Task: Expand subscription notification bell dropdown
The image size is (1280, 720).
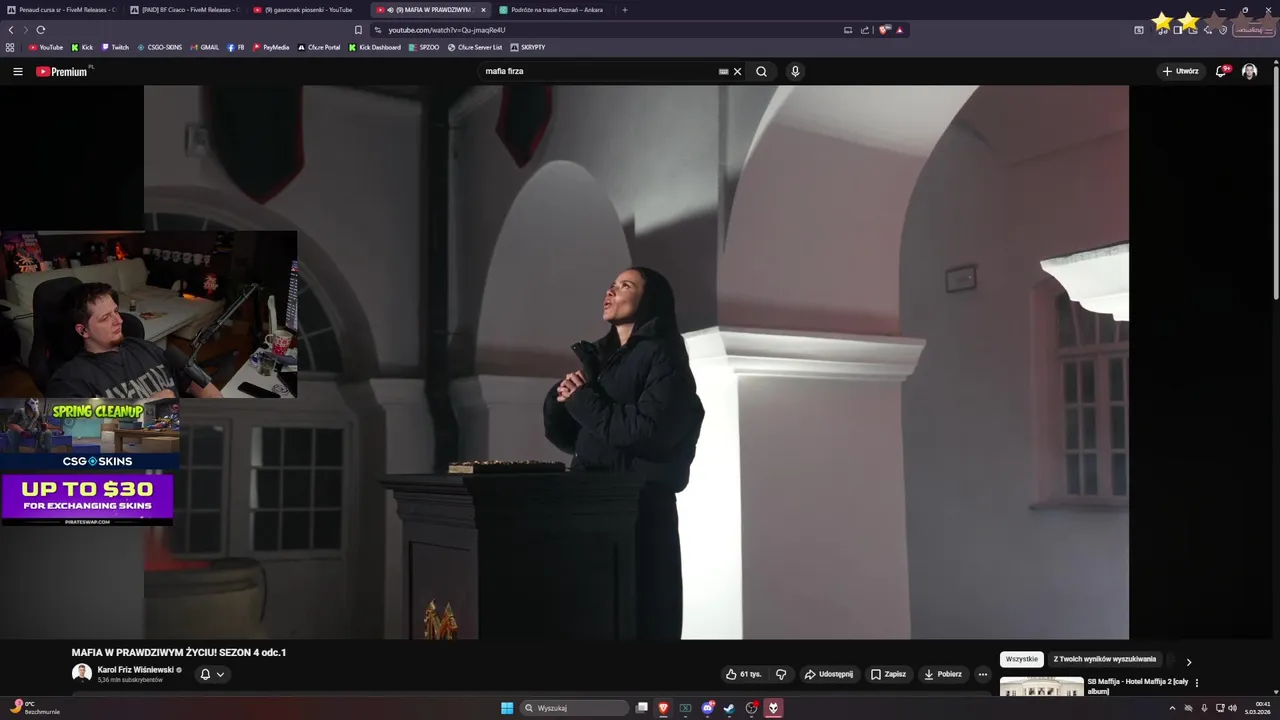Action: click(212, 674)
